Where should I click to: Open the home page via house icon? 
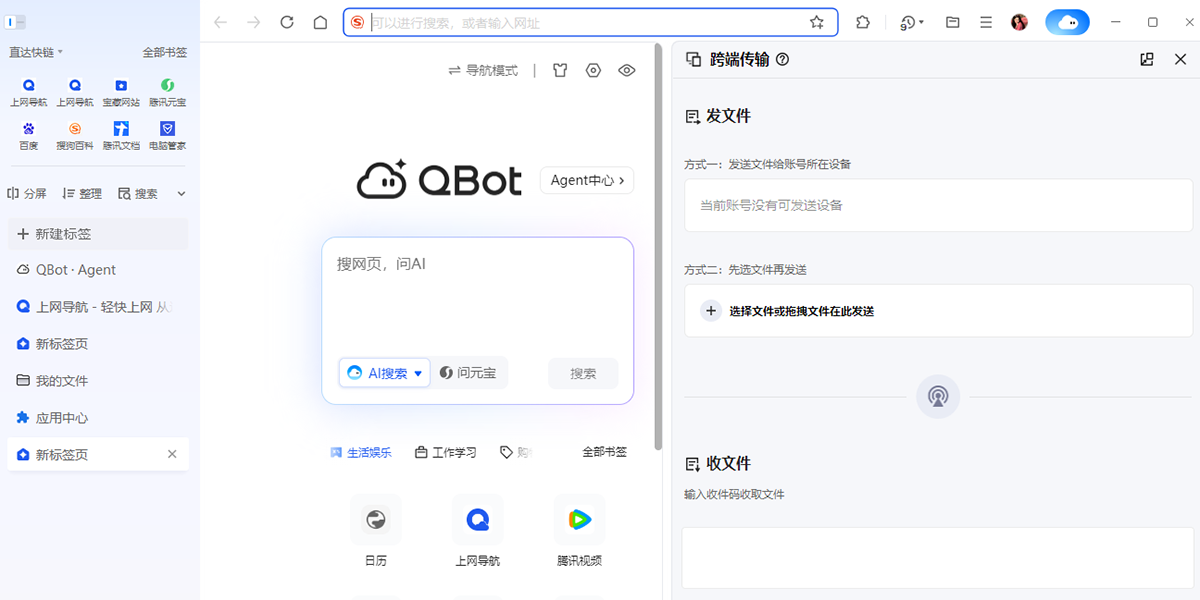coord(320,22)
